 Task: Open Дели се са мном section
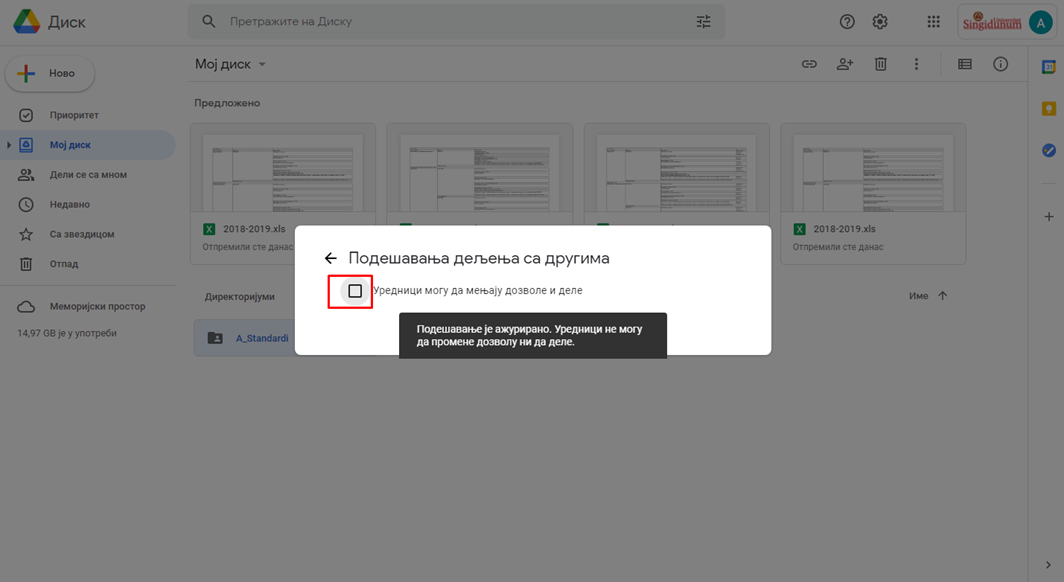coord(88,175)
